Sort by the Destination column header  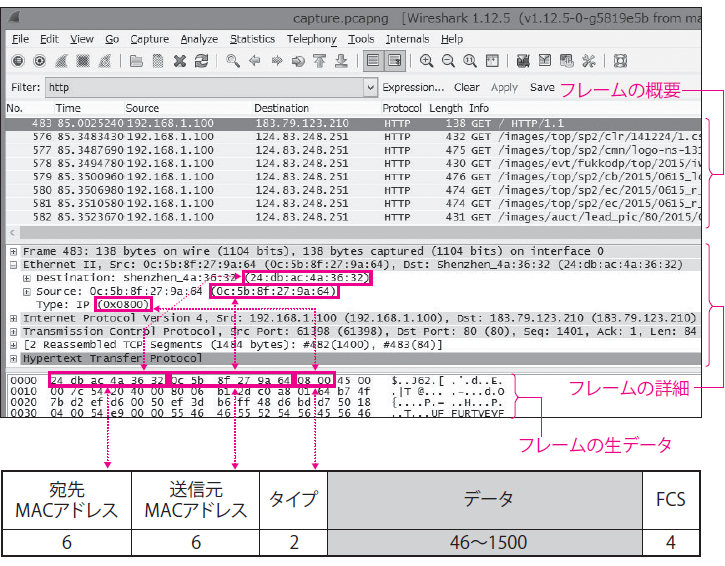(x=281, y=108)
